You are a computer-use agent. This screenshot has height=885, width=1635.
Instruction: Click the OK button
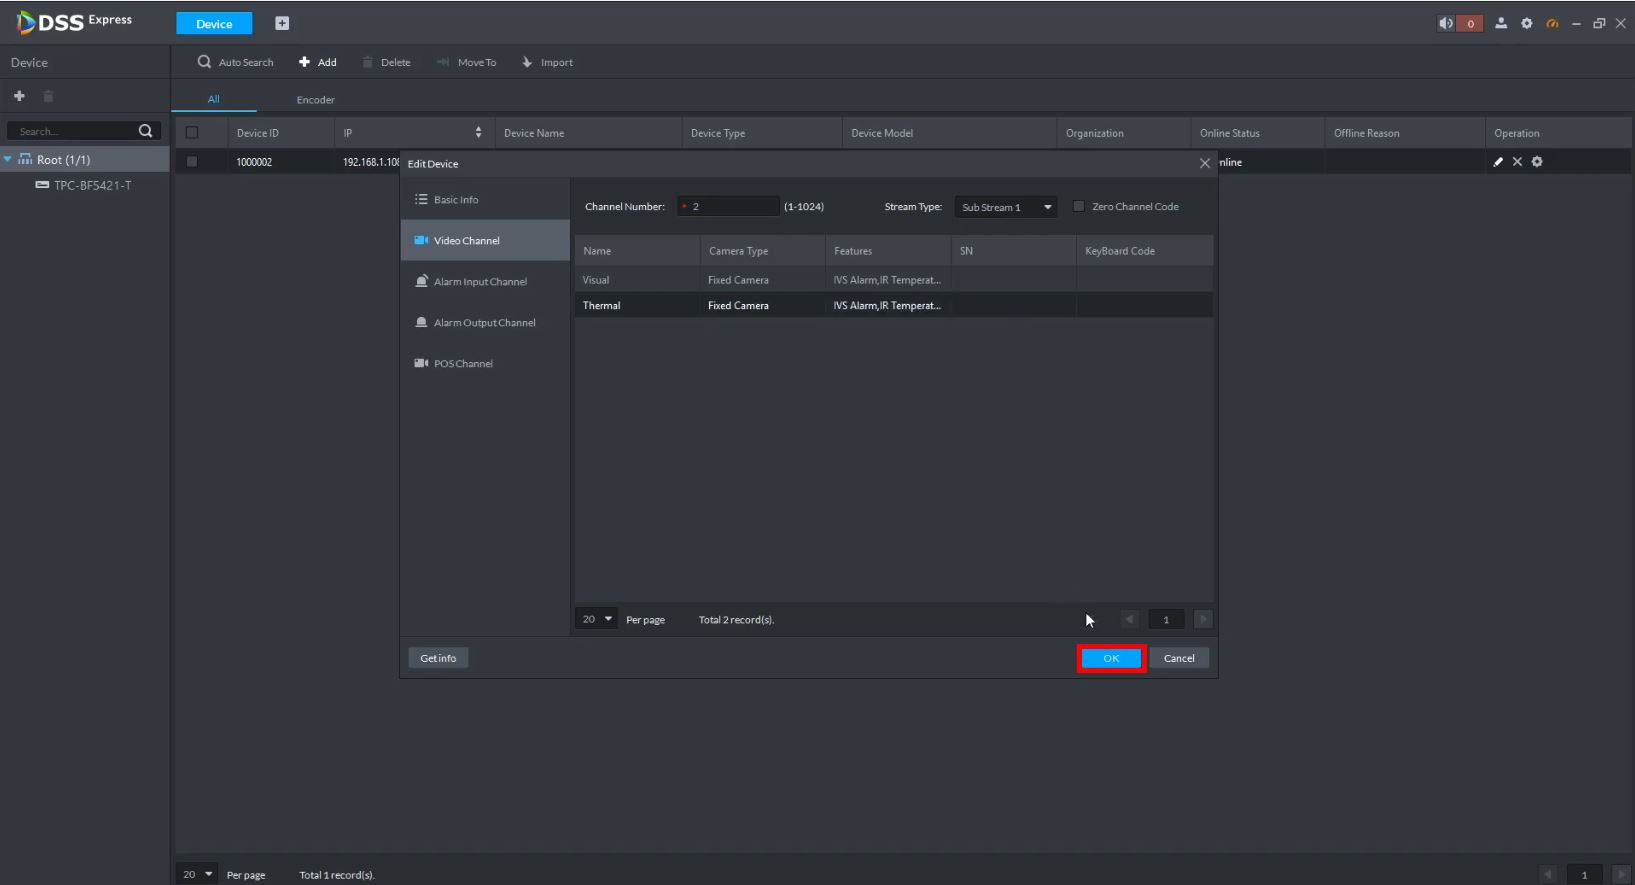pos(1111,658)
